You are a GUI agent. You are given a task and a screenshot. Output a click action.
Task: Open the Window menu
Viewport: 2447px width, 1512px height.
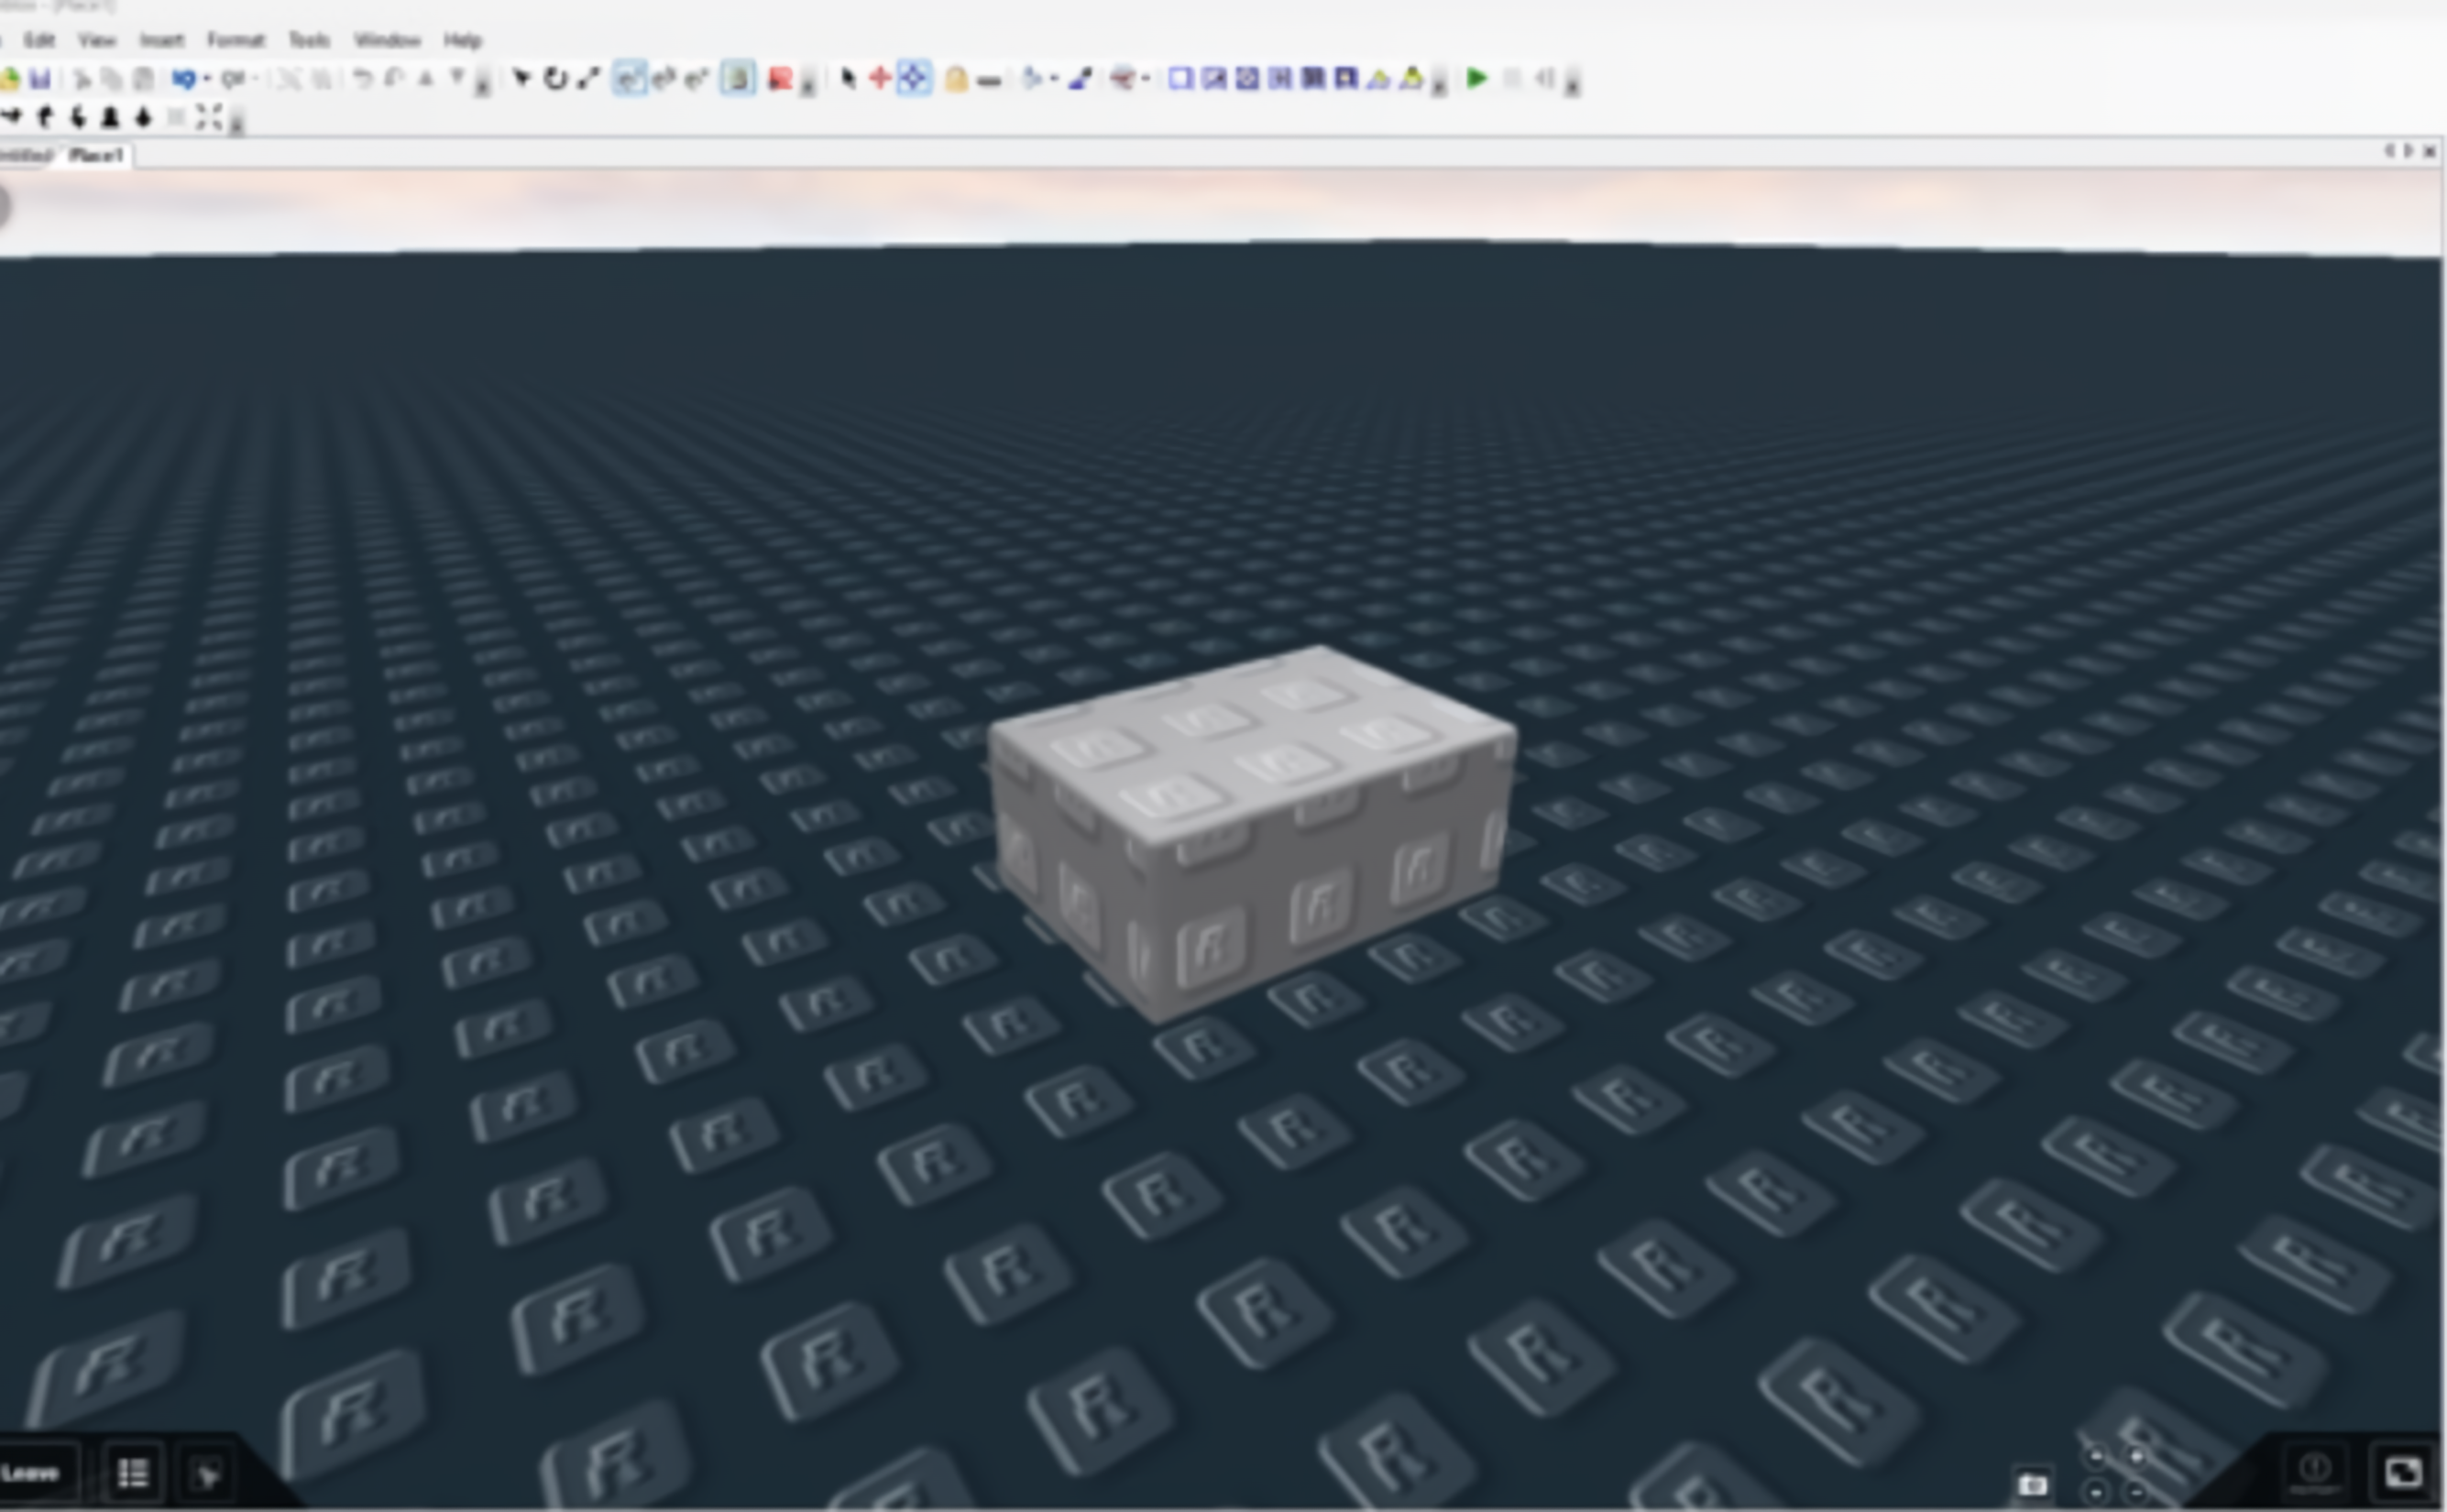pyautogui.click(x=387, y=40)
